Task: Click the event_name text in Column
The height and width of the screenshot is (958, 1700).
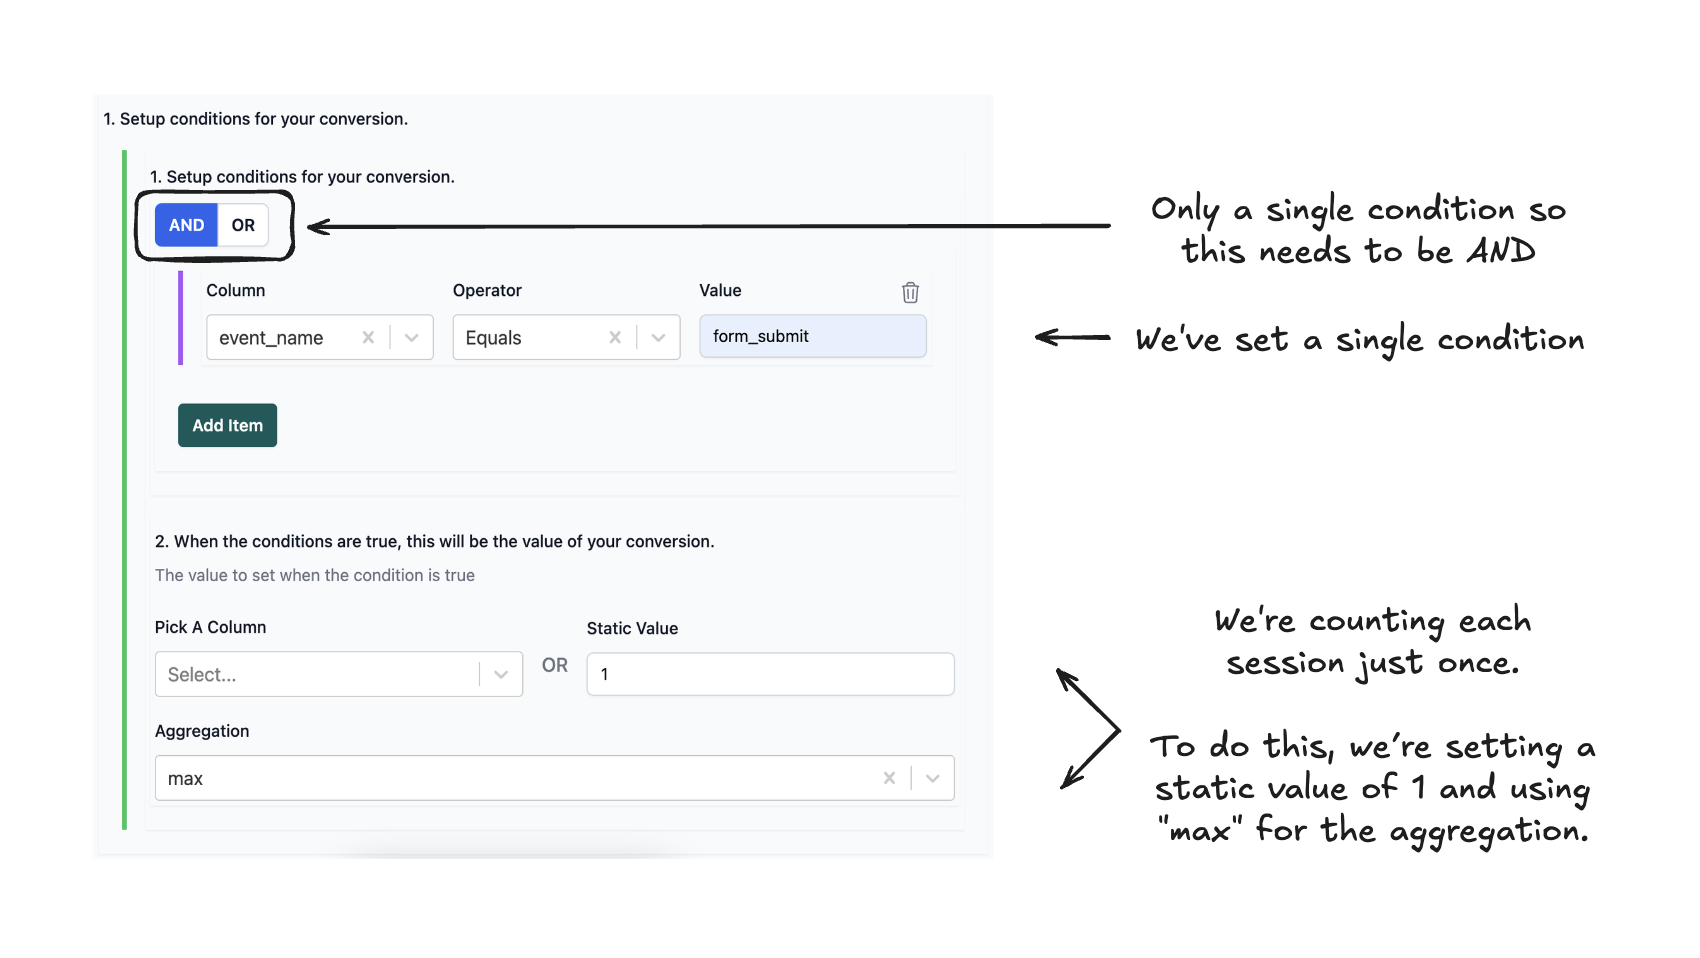Action: 271,338
